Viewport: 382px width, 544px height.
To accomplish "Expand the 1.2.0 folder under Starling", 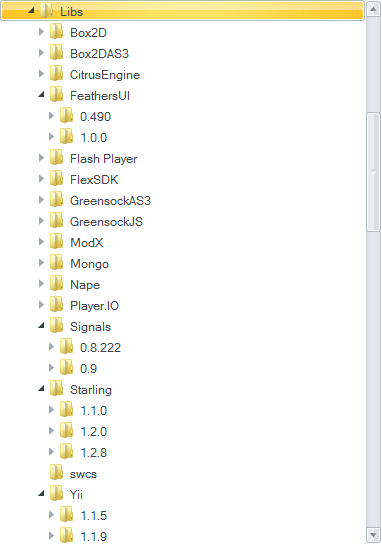I will [51, 431].
